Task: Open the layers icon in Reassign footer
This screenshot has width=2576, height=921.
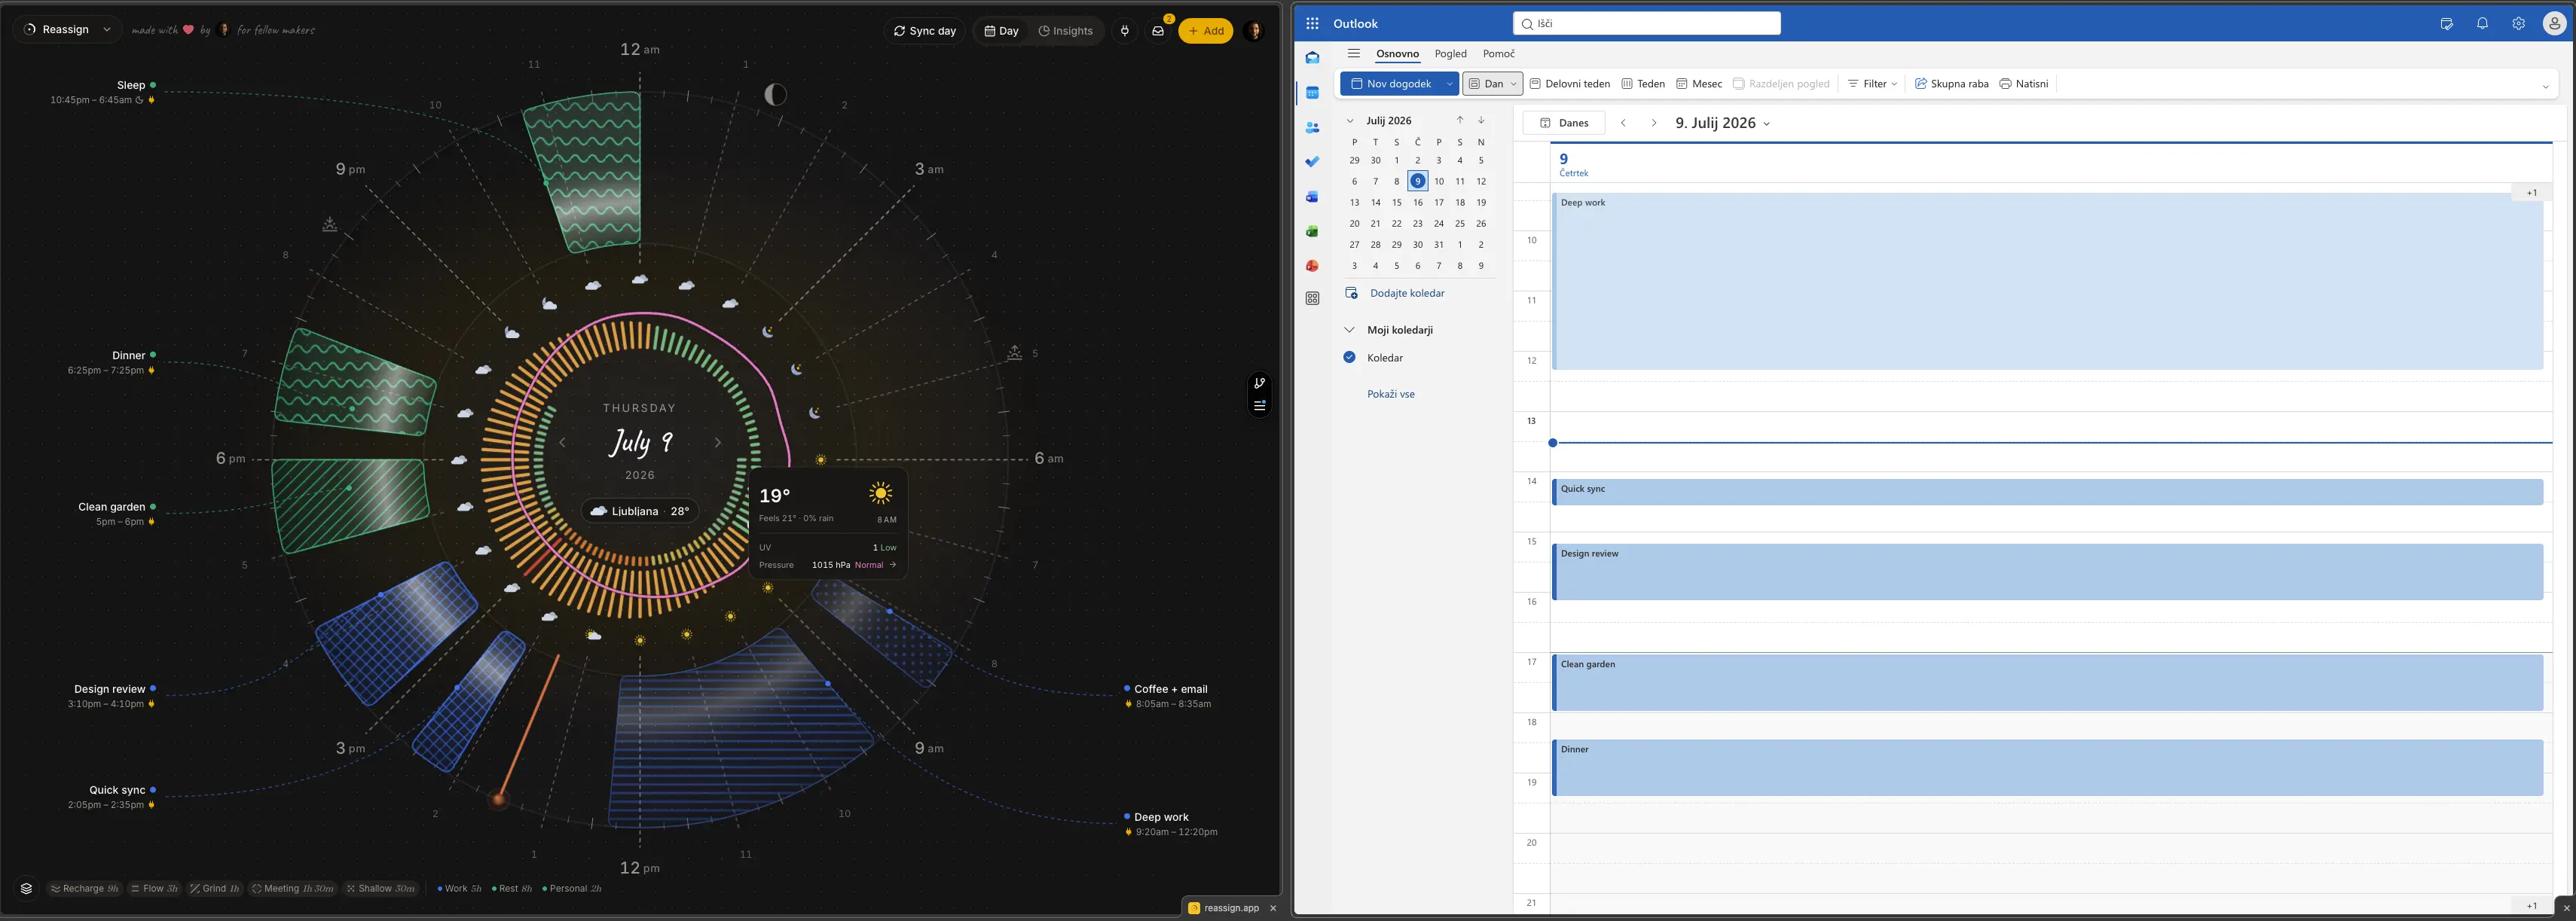Action: (x=26, y=888)
